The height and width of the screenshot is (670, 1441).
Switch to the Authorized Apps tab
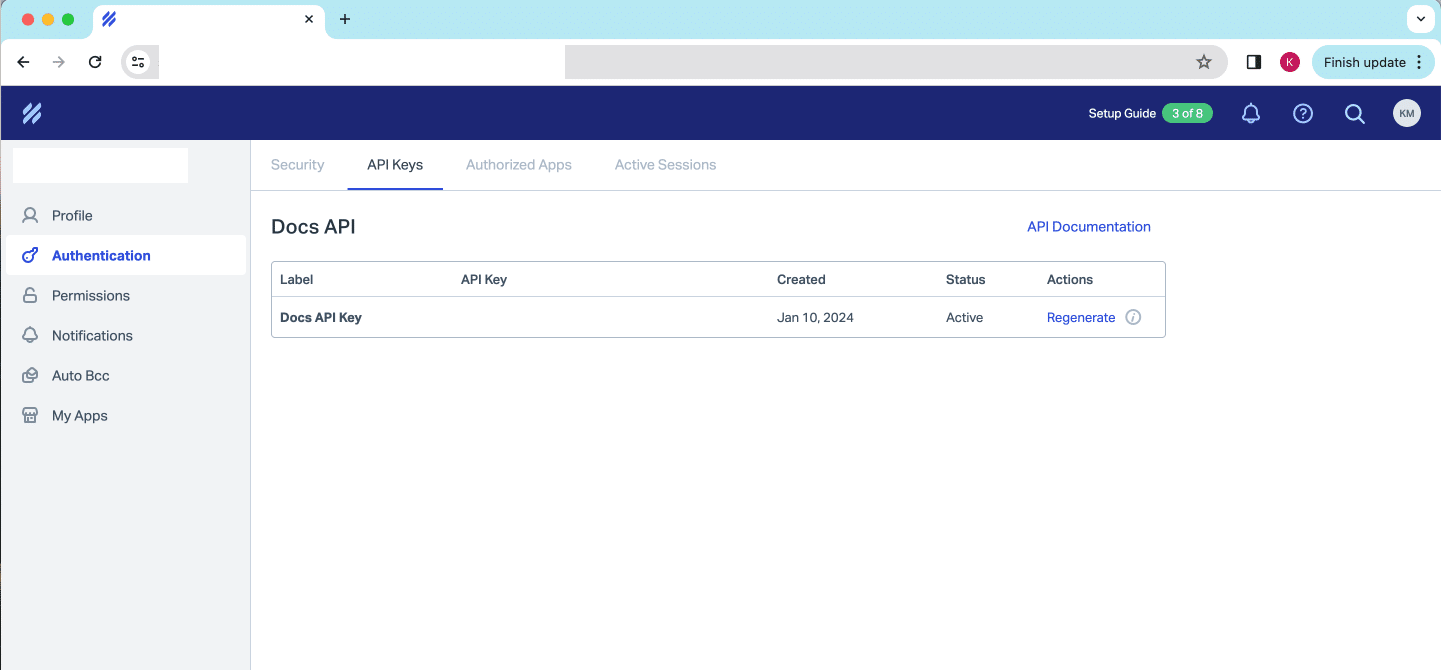point(518,165)
